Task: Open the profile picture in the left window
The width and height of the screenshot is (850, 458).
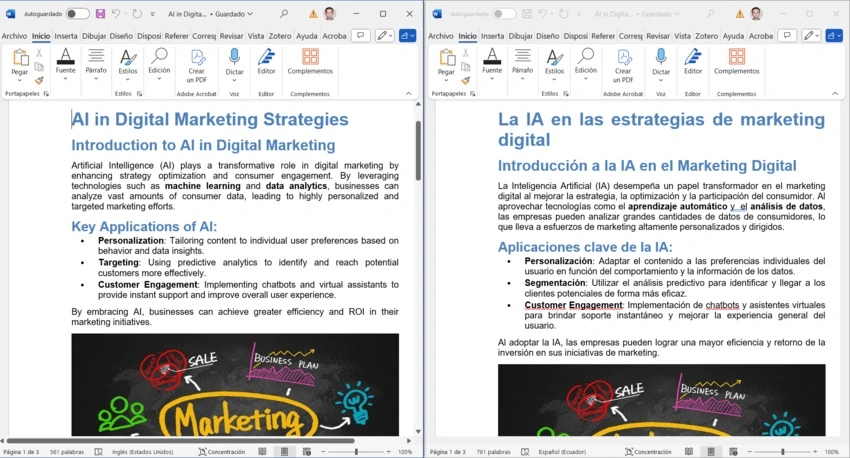Action: click(330, 14)
